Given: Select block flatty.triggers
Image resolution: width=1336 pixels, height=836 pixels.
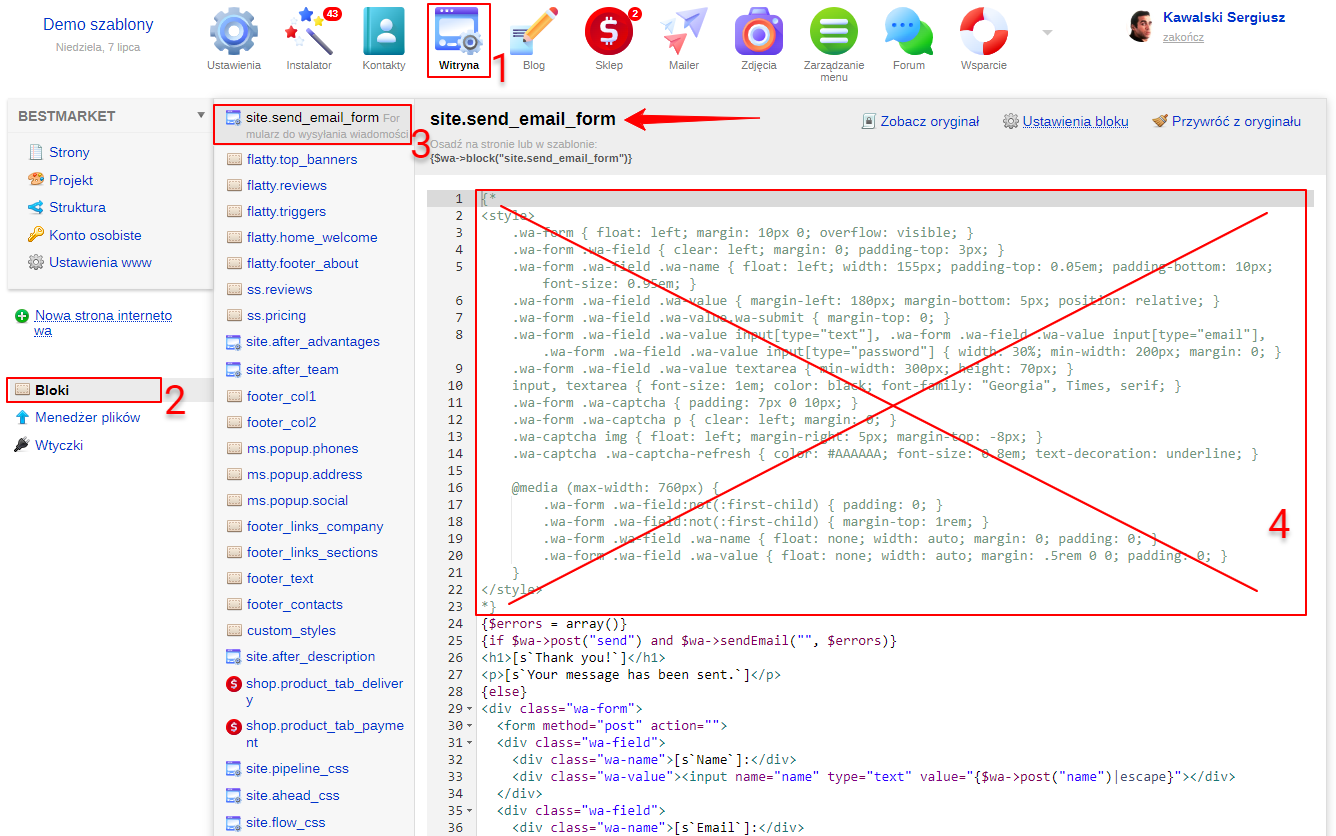Looking at the screenshot, I should 285,211.
